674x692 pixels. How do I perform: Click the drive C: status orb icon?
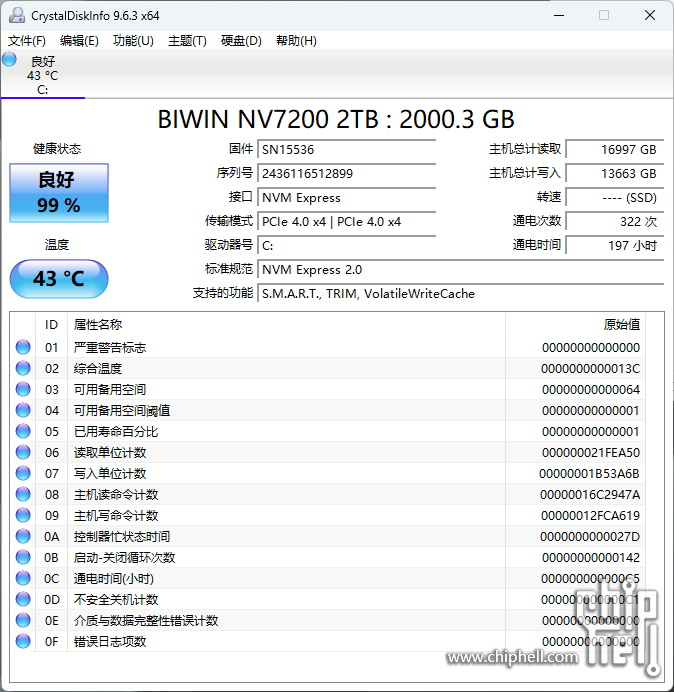[10, 60]
